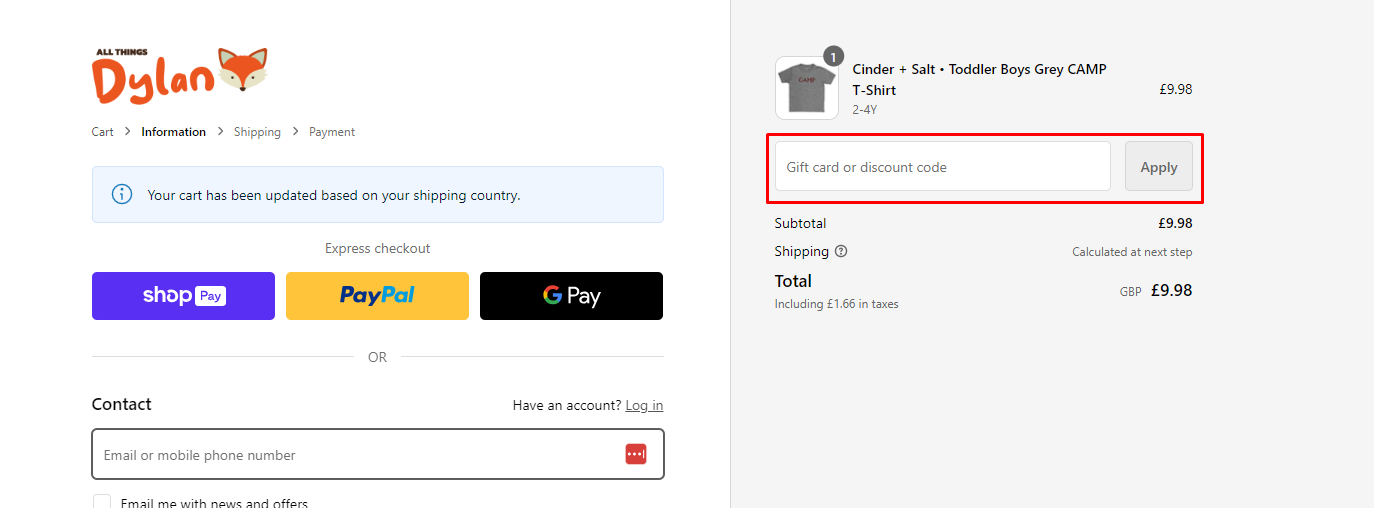Image resolution: width=1374 pixels, height=508 pixels.
Task: Click the red password manager icon in email field
Action: click(x=636, y=454)
